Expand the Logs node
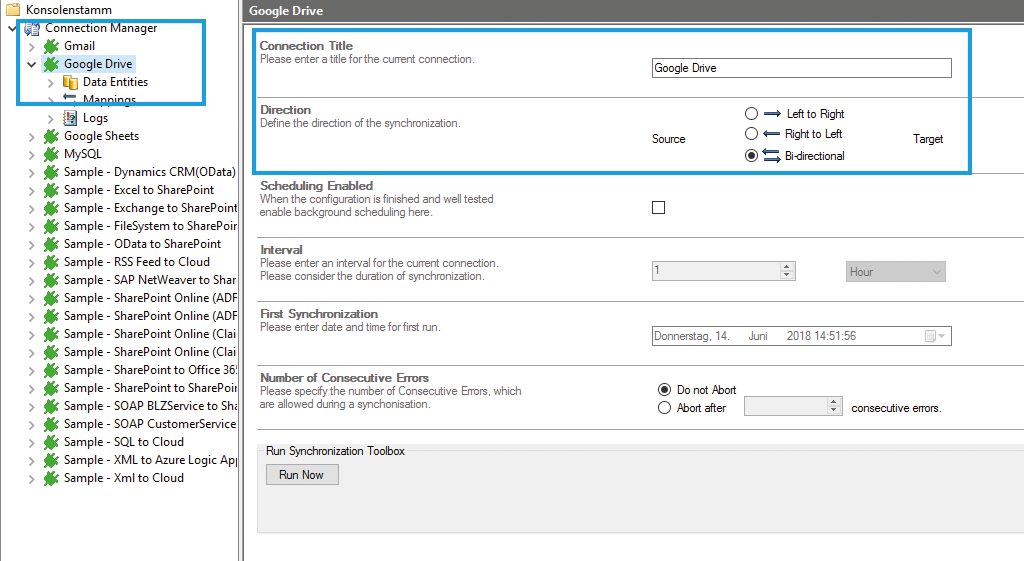1024x561 pixels. [x=50, y=118]
